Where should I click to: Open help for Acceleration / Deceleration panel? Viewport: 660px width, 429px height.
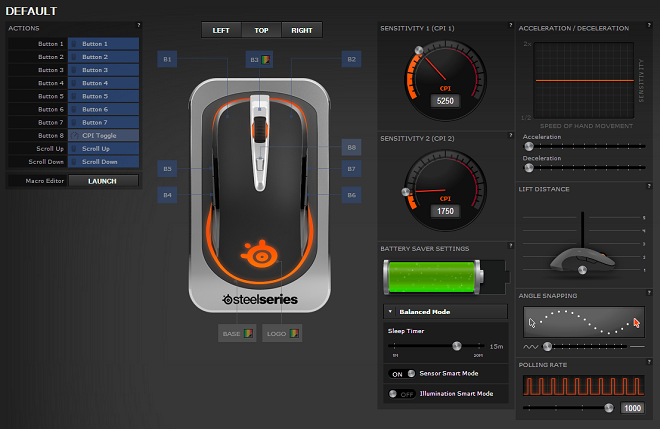tap(649, 25)
